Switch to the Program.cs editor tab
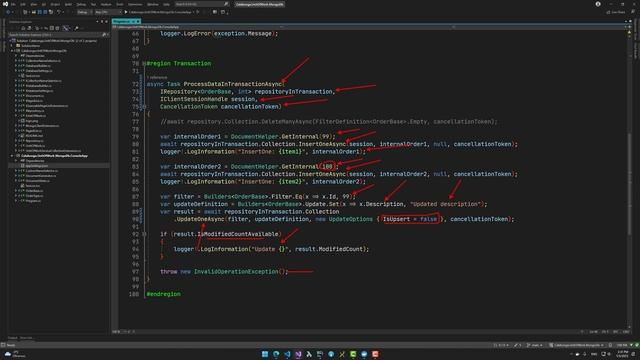Screen dimensions: 640x360 pos(121,21)
